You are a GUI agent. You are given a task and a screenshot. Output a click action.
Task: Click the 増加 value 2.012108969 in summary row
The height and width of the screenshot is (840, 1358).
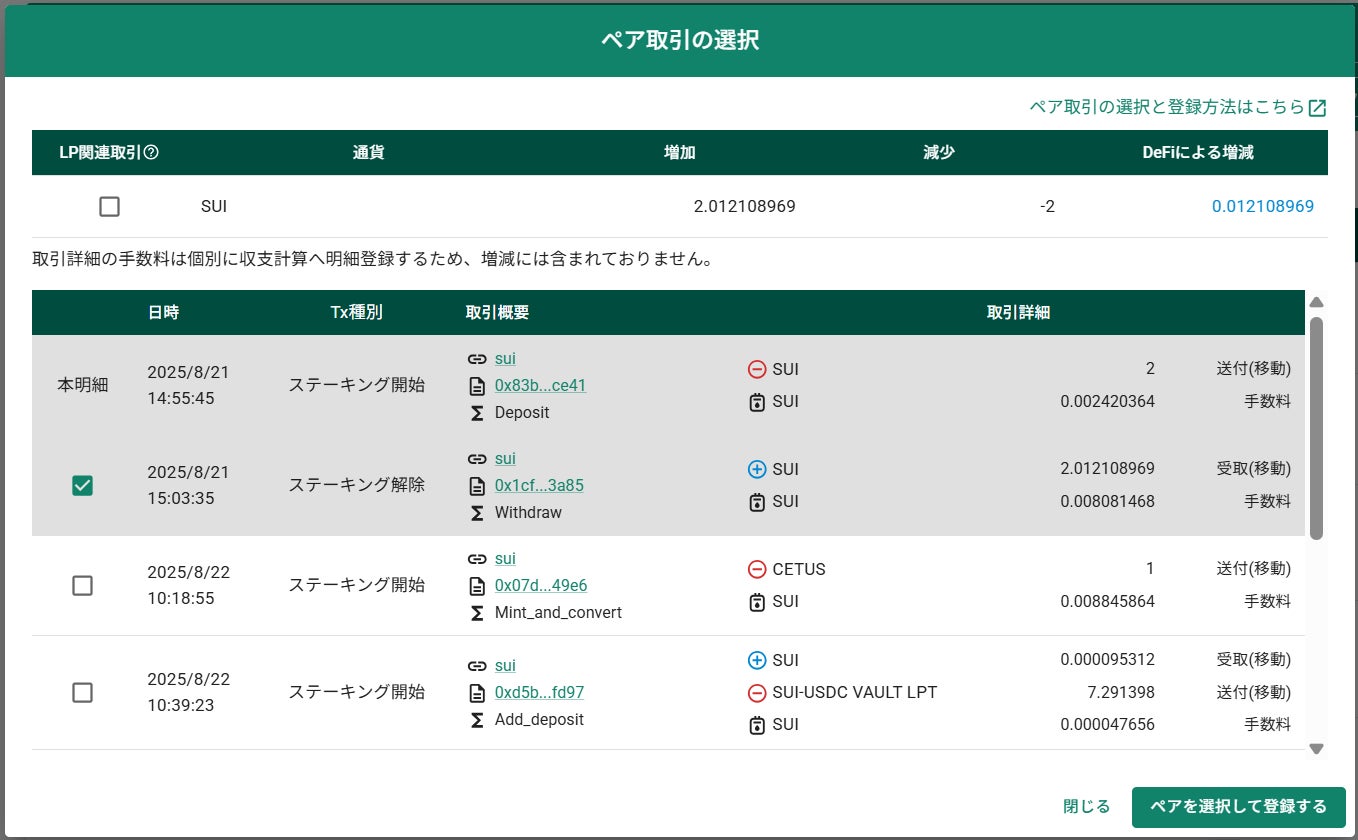pos(744,207)
